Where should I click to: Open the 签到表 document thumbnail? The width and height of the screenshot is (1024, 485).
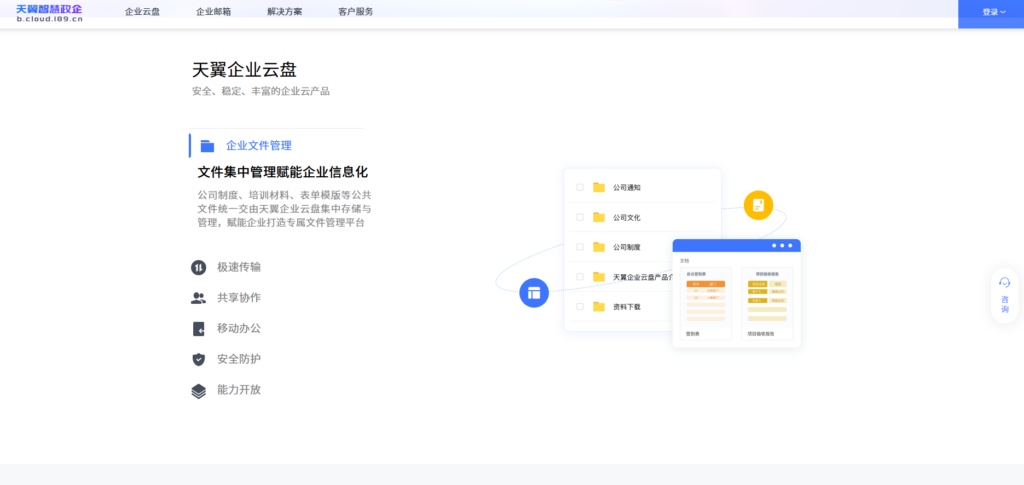[706, 304]
